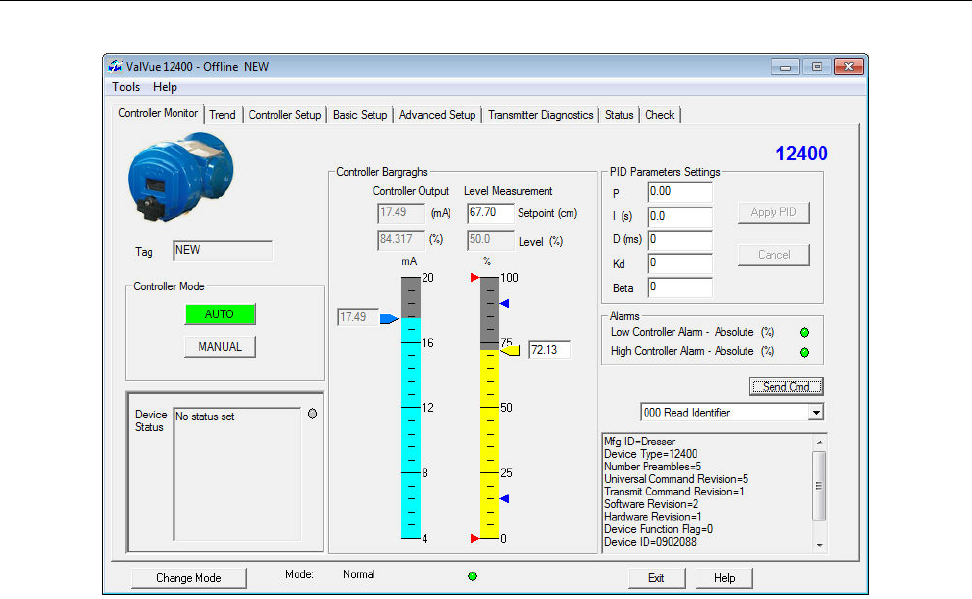Click the 'Universal Command Revision=5' line
This screenshot has width=972, height=599.
tap(676, 479)
